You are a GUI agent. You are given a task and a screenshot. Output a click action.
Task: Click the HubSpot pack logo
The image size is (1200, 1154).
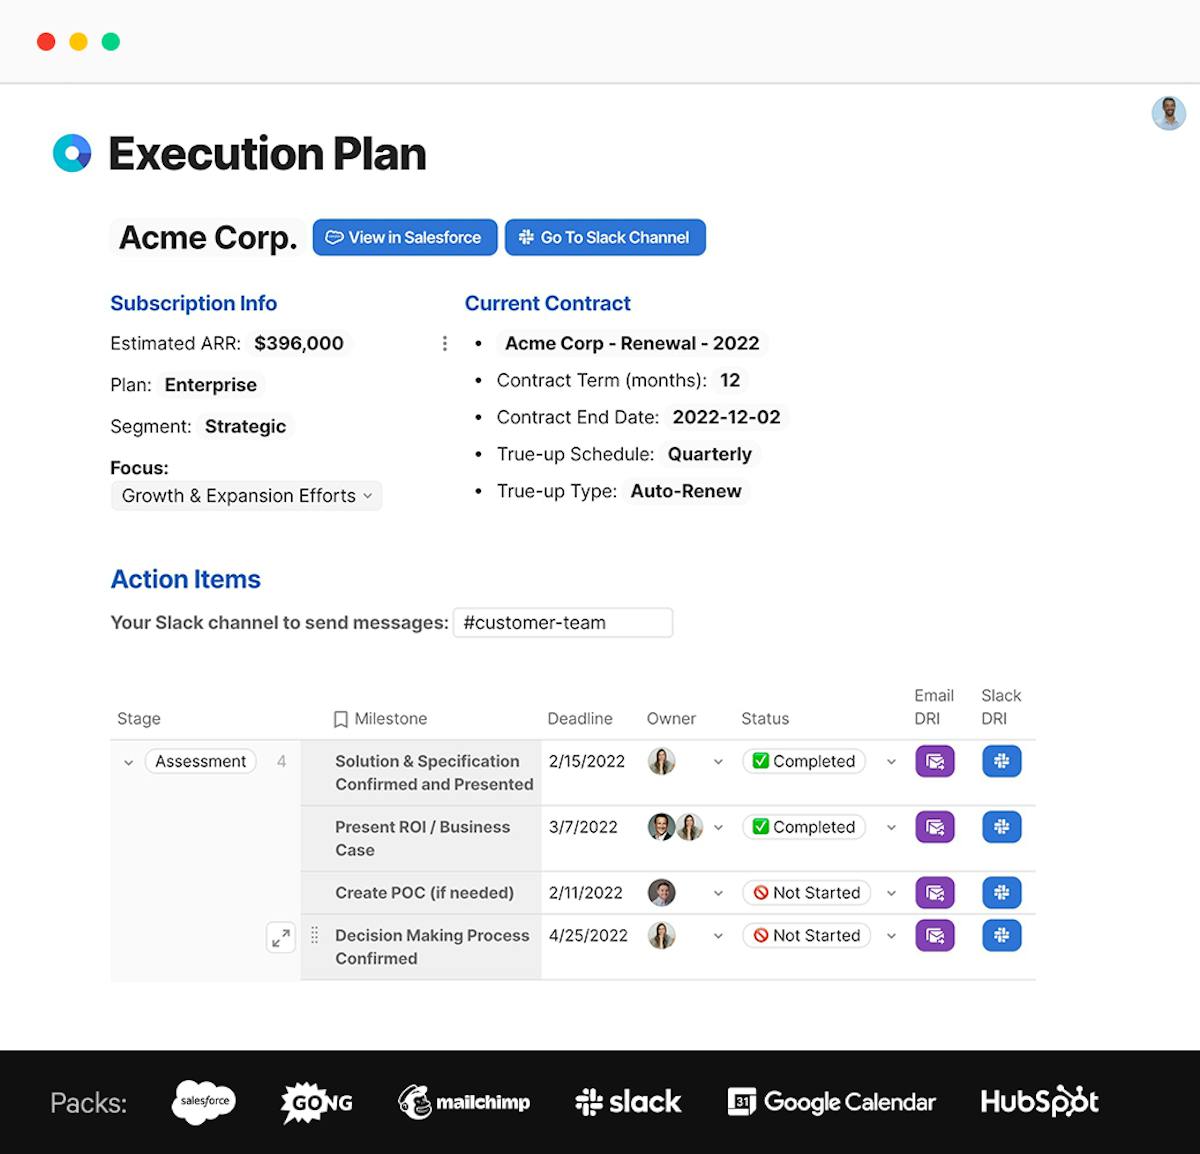coord(1039,1102)
